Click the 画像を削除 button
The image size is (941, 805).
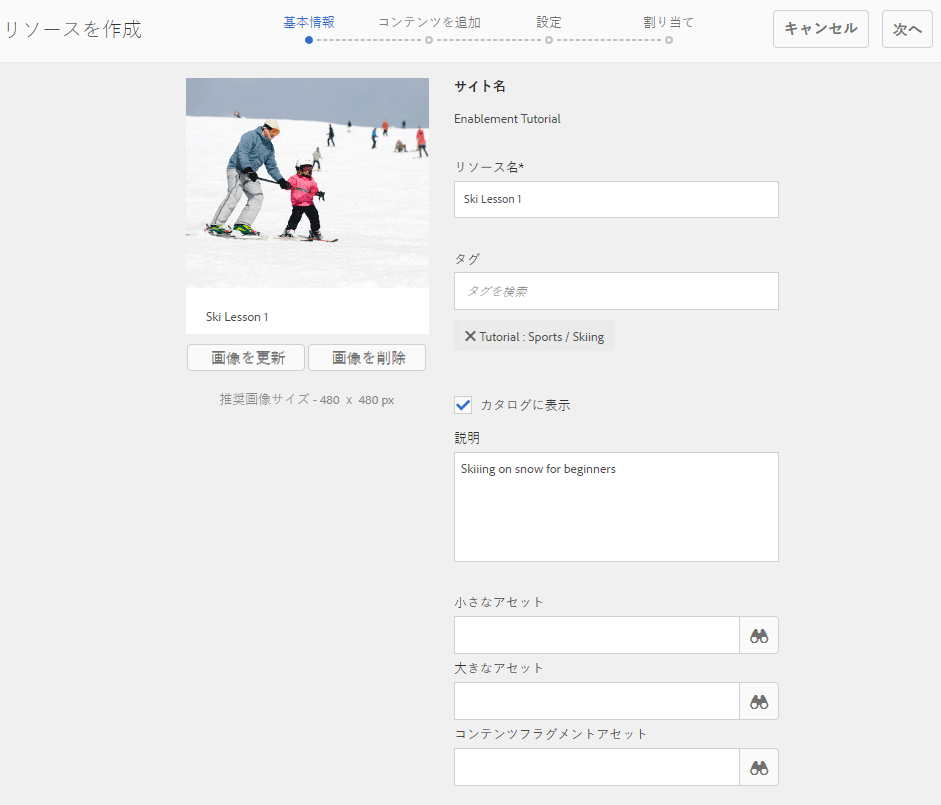367,358
